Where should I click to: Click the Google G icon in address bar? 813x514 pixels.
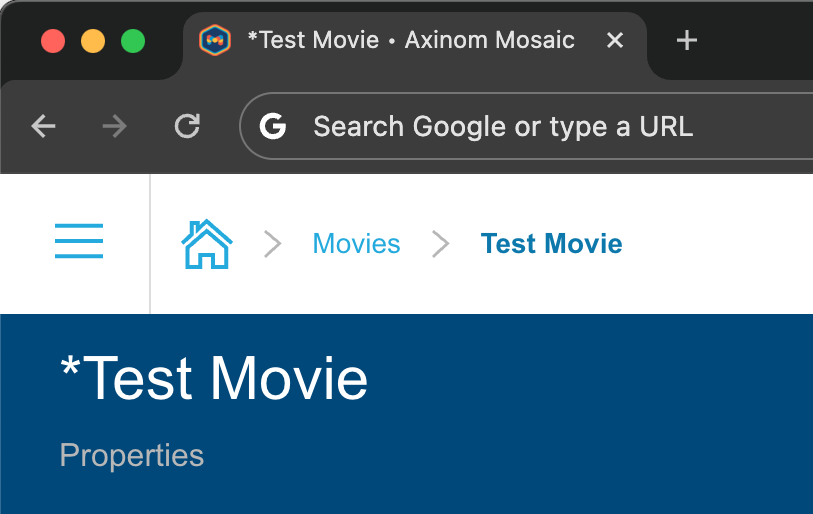[273, 126]
